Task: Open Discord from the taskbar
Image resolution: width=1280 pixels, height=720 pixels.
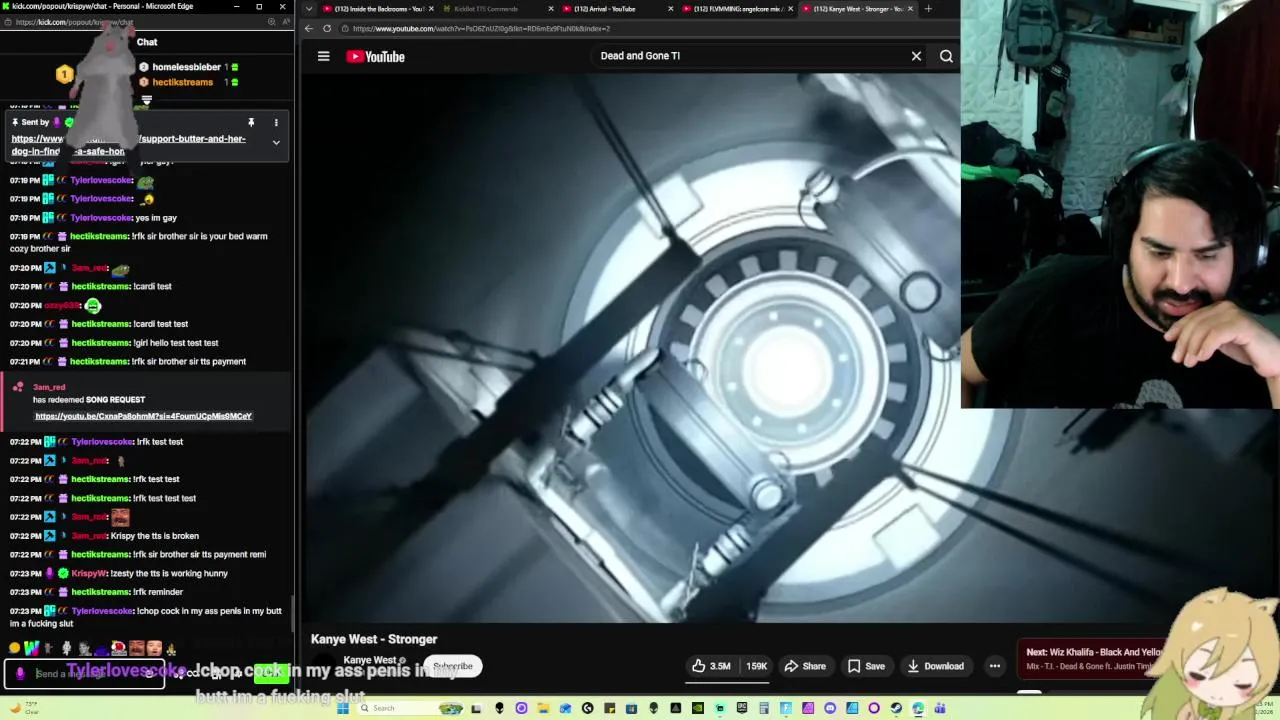Action: click(x=829, y=708)
